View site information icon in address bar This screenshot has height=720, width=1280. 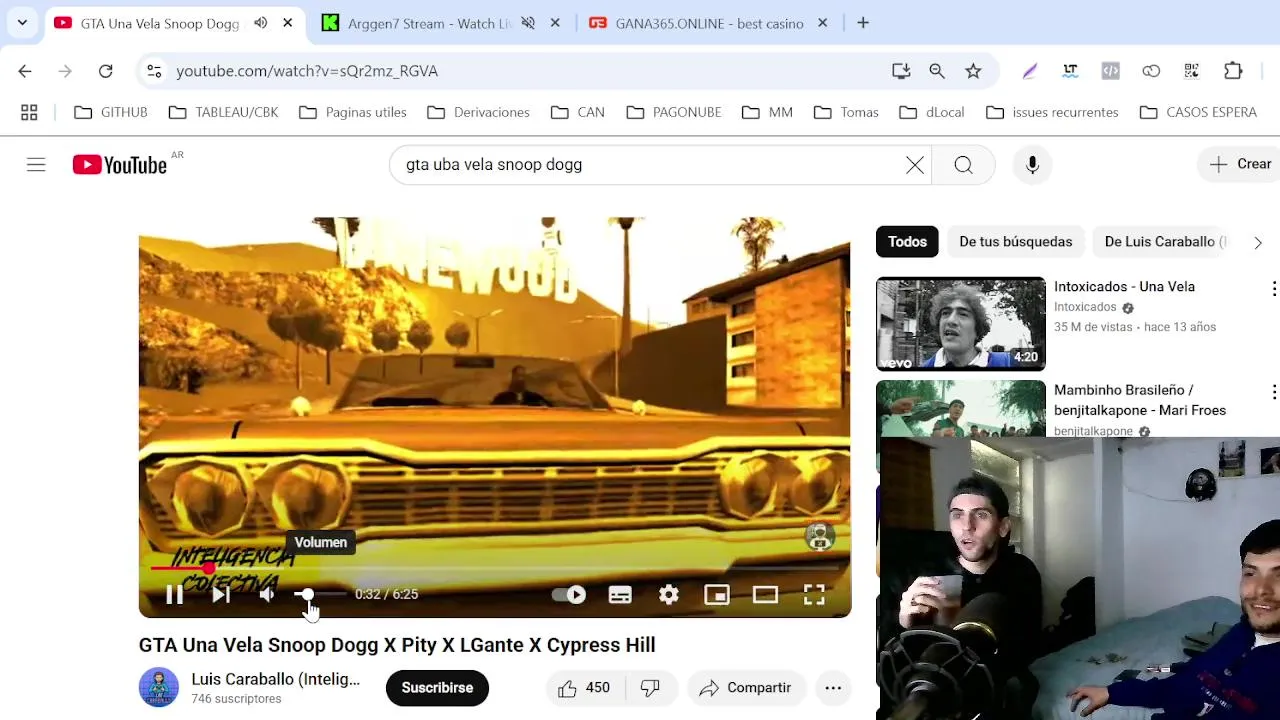(x=154, y=71)
